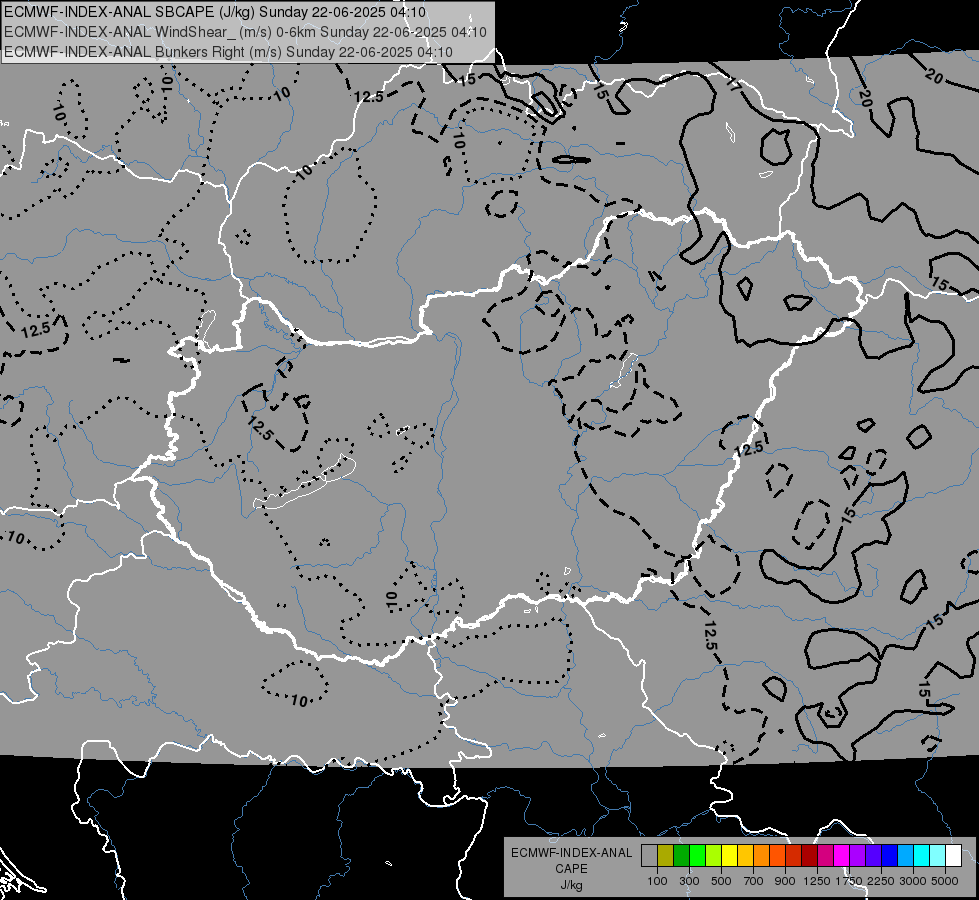This screenshot has height=900, width=979.
Task: Click the CAPE label in legend
Action: 571,869
